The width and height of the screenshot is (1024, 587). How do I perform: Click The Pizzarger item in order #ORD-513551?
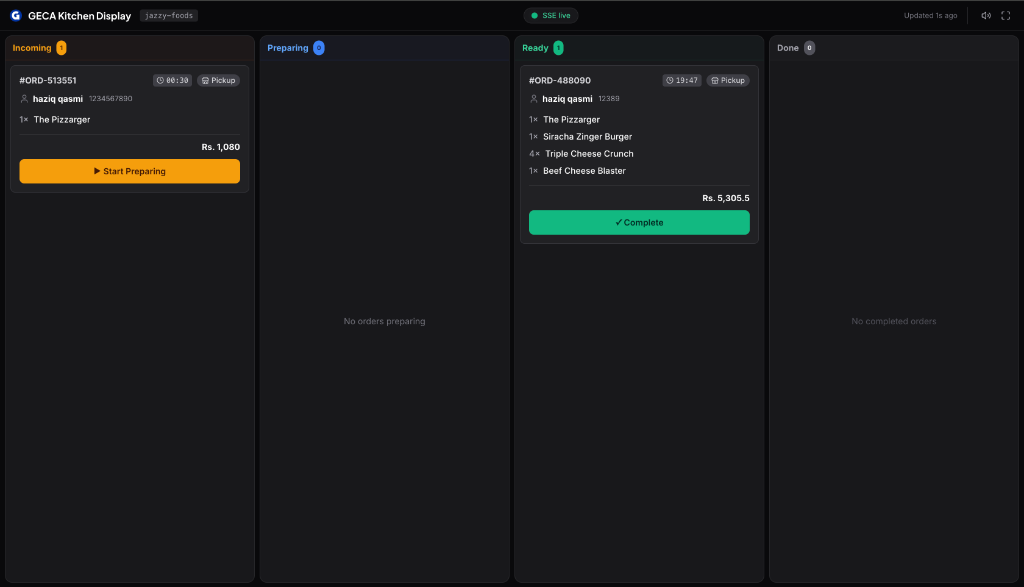coord(62,119)
